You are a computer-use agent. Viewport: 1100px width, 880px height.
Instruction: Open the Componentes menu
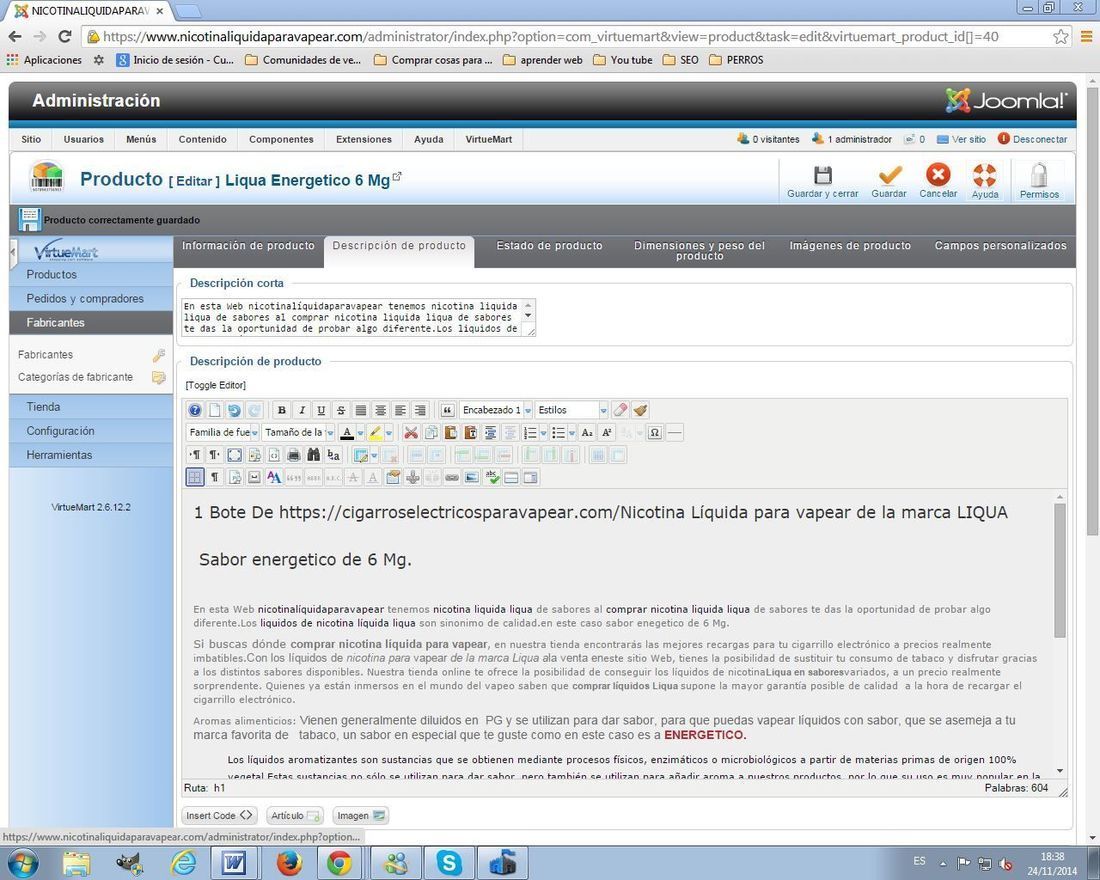(281, 139)
